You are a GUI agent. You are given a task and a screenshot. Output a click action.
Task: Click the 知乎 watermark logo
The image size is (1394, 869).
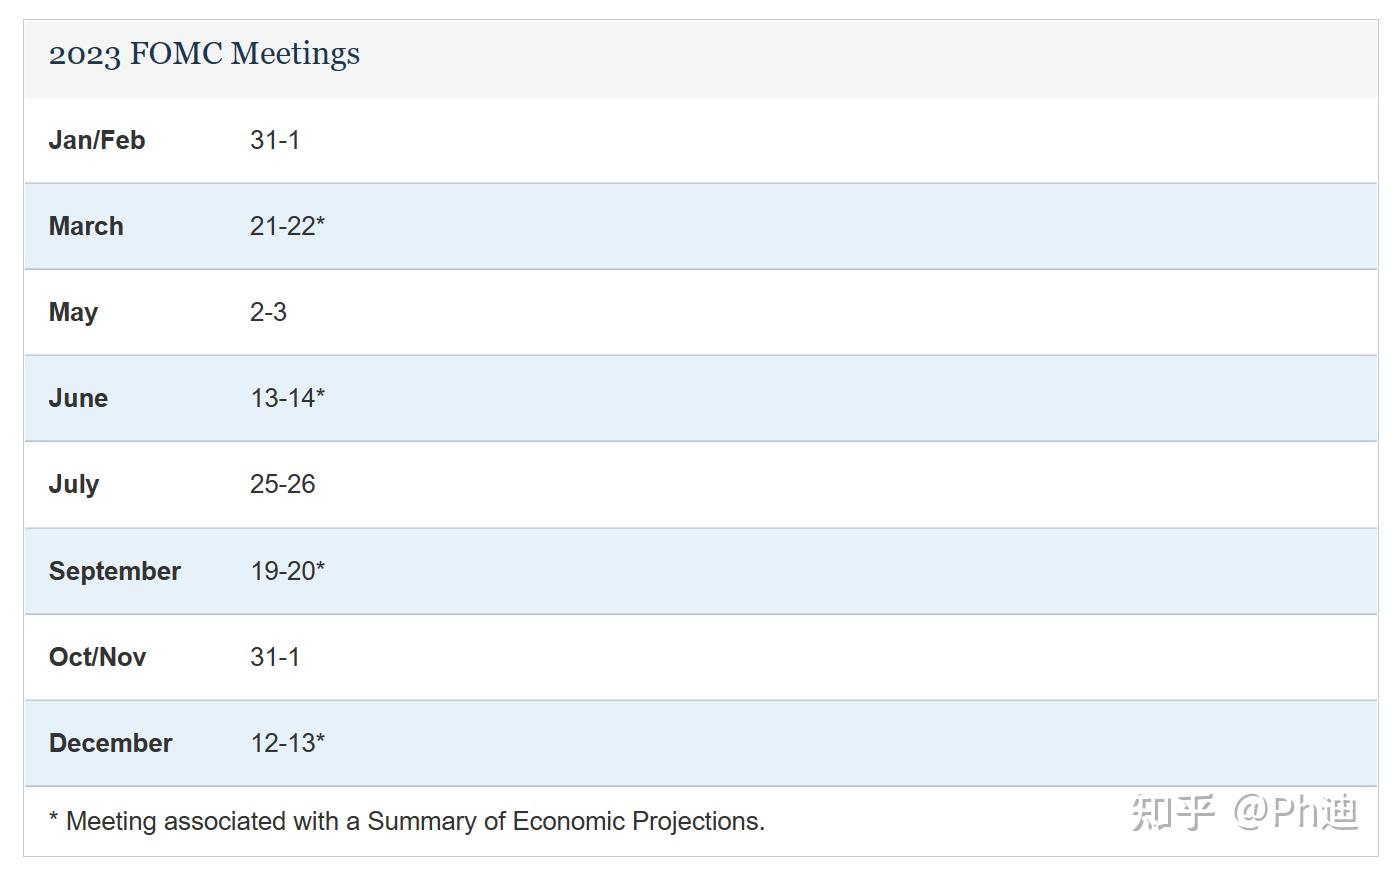[x=1172, y=812]
